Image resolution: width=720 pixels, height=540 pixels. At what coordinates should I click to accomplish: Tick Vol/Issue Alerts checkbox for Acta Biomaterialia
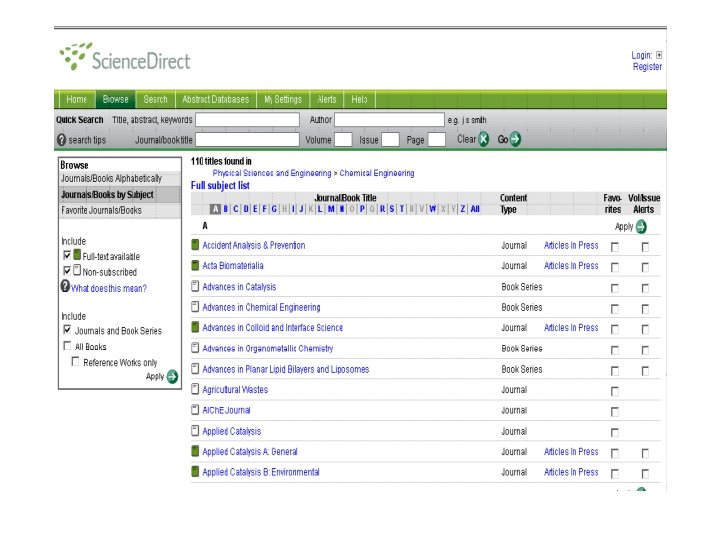point(645,268)
